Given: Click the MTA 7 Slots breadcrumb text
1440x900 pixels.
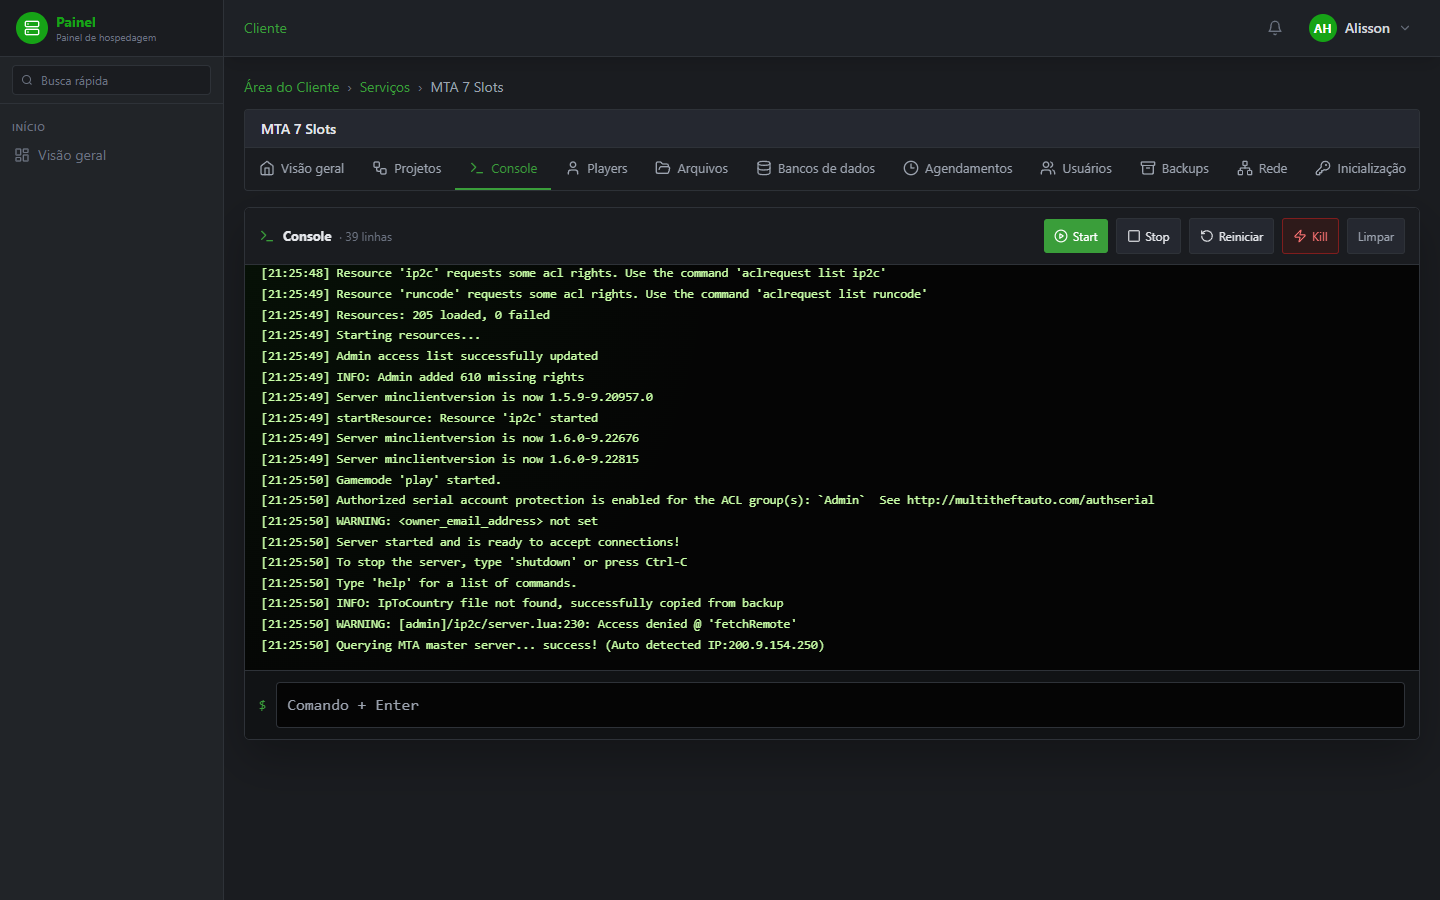Looking at the screenshot, I should (x=467, y=87).
